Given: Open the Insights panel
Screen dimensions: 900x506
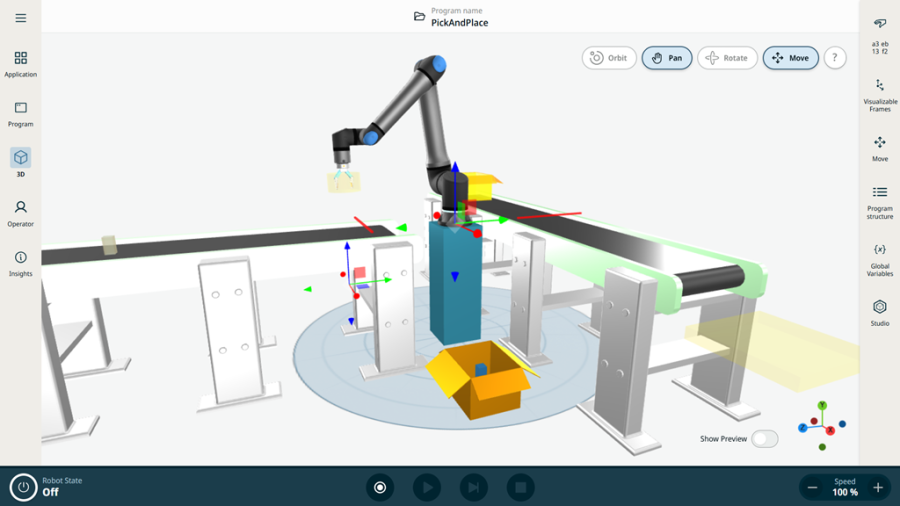Looking at the screenshot, I should [20, 263].
